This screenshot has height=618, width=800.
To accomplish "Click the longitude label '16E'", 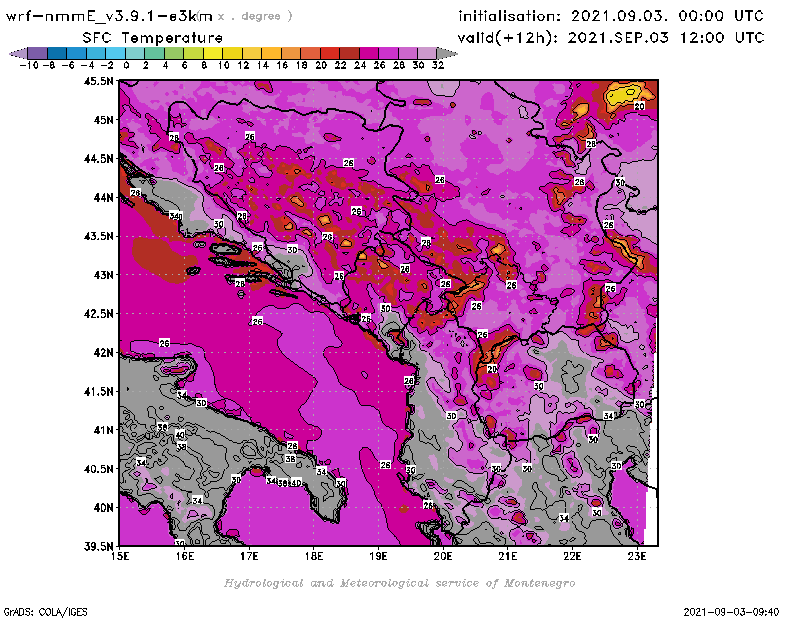I will (185, 556).
